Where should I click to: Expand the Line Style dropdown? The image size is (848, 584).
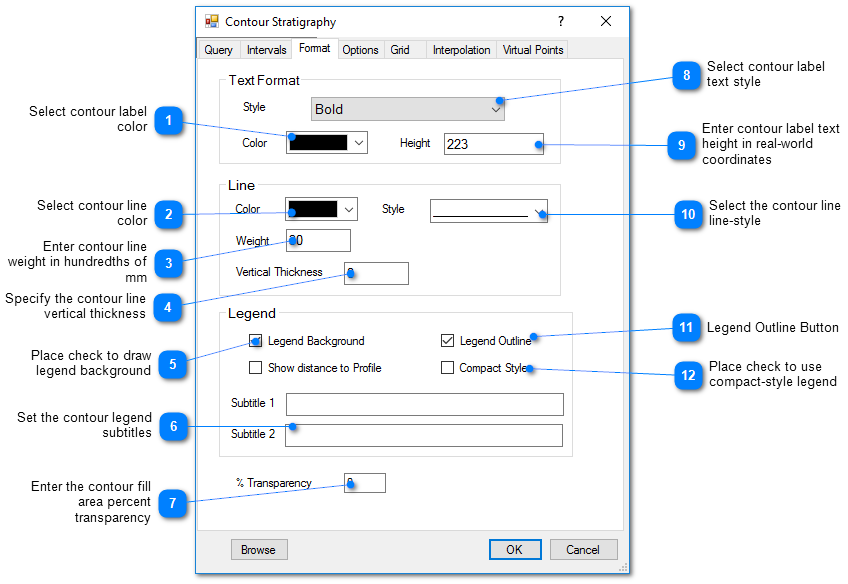[x=489, y=210]
